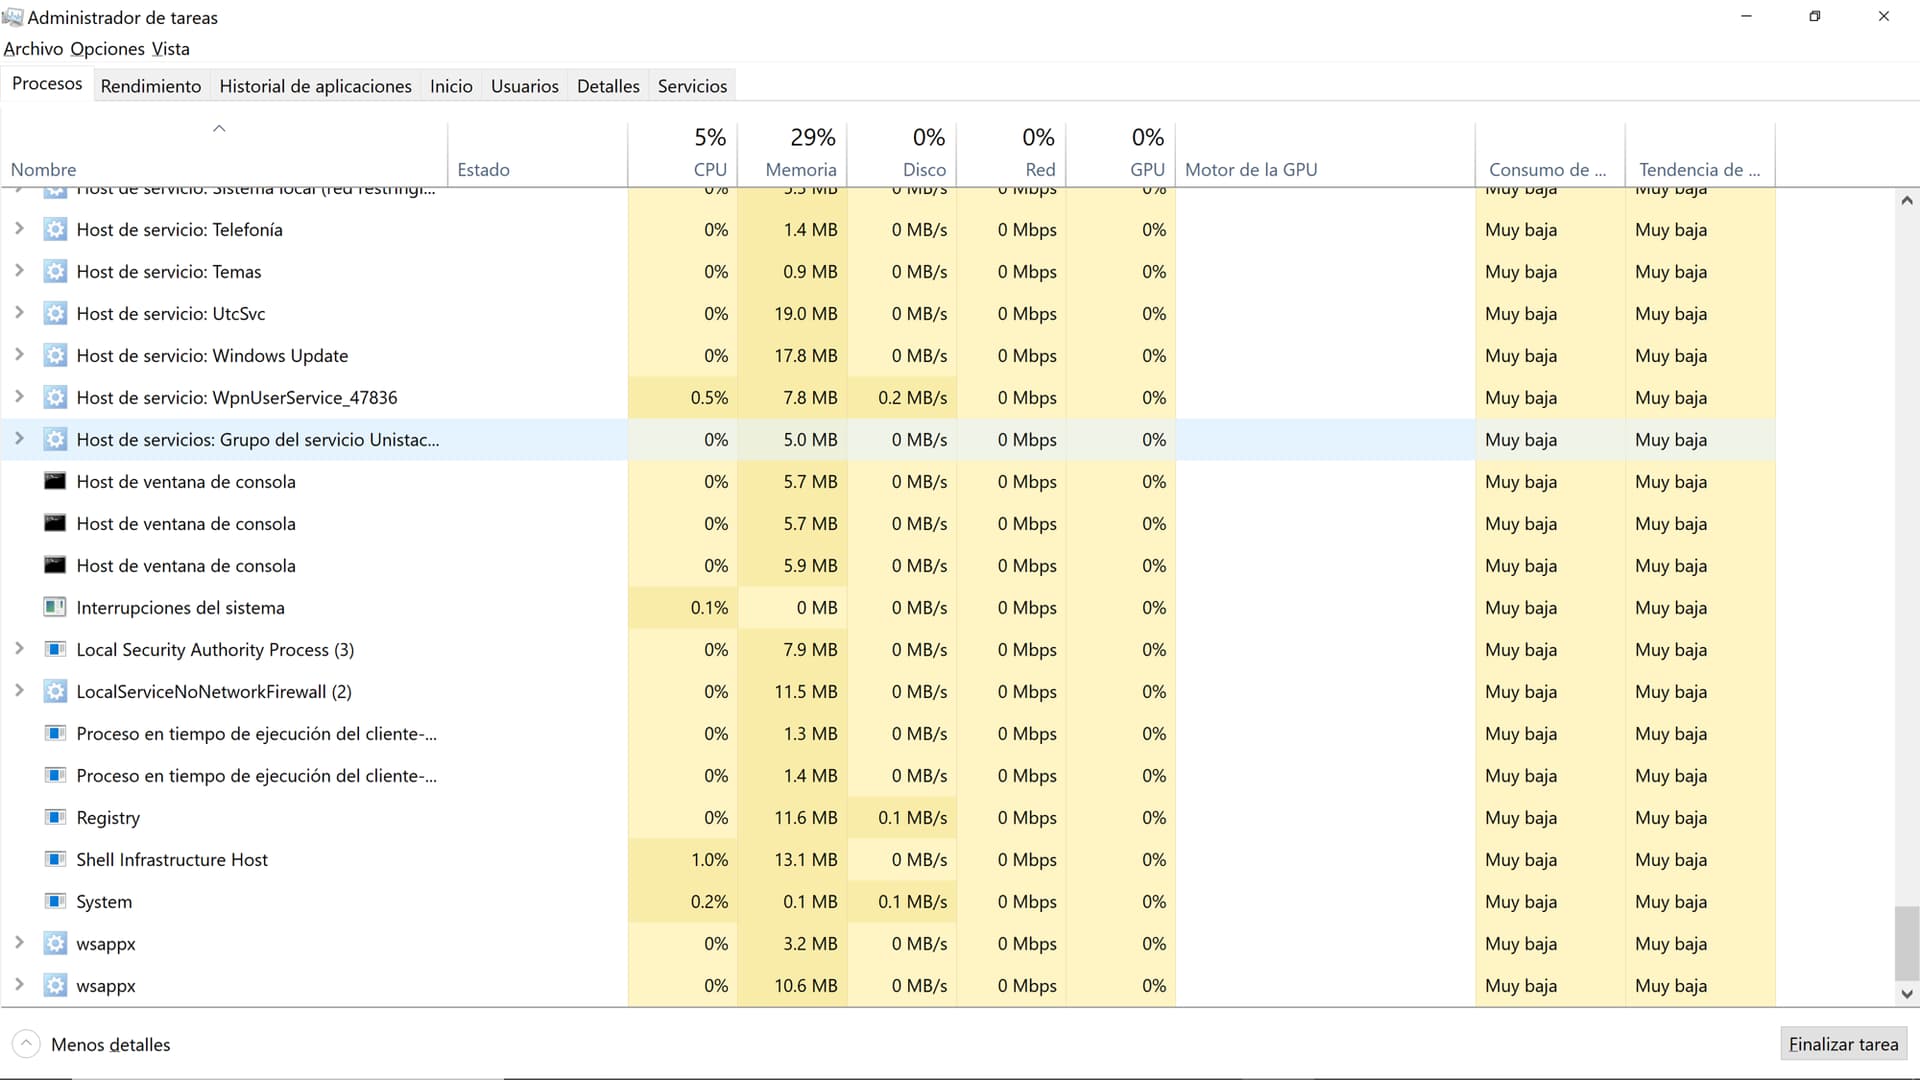Viewport: 1920px width, 1080px height.
Task: Click the 17.8 MB memory value
Action: click(806, 356)
